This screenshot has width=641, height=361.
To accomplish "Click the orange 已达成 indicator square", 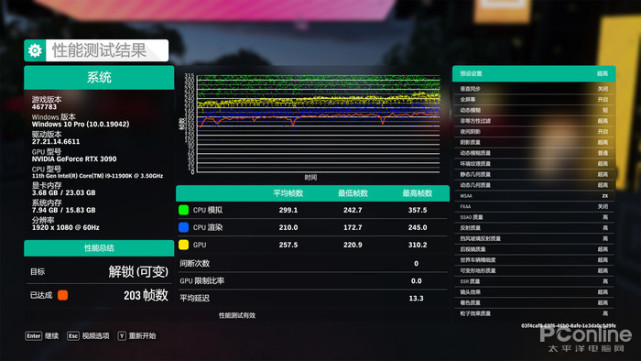I will point(63,295).
